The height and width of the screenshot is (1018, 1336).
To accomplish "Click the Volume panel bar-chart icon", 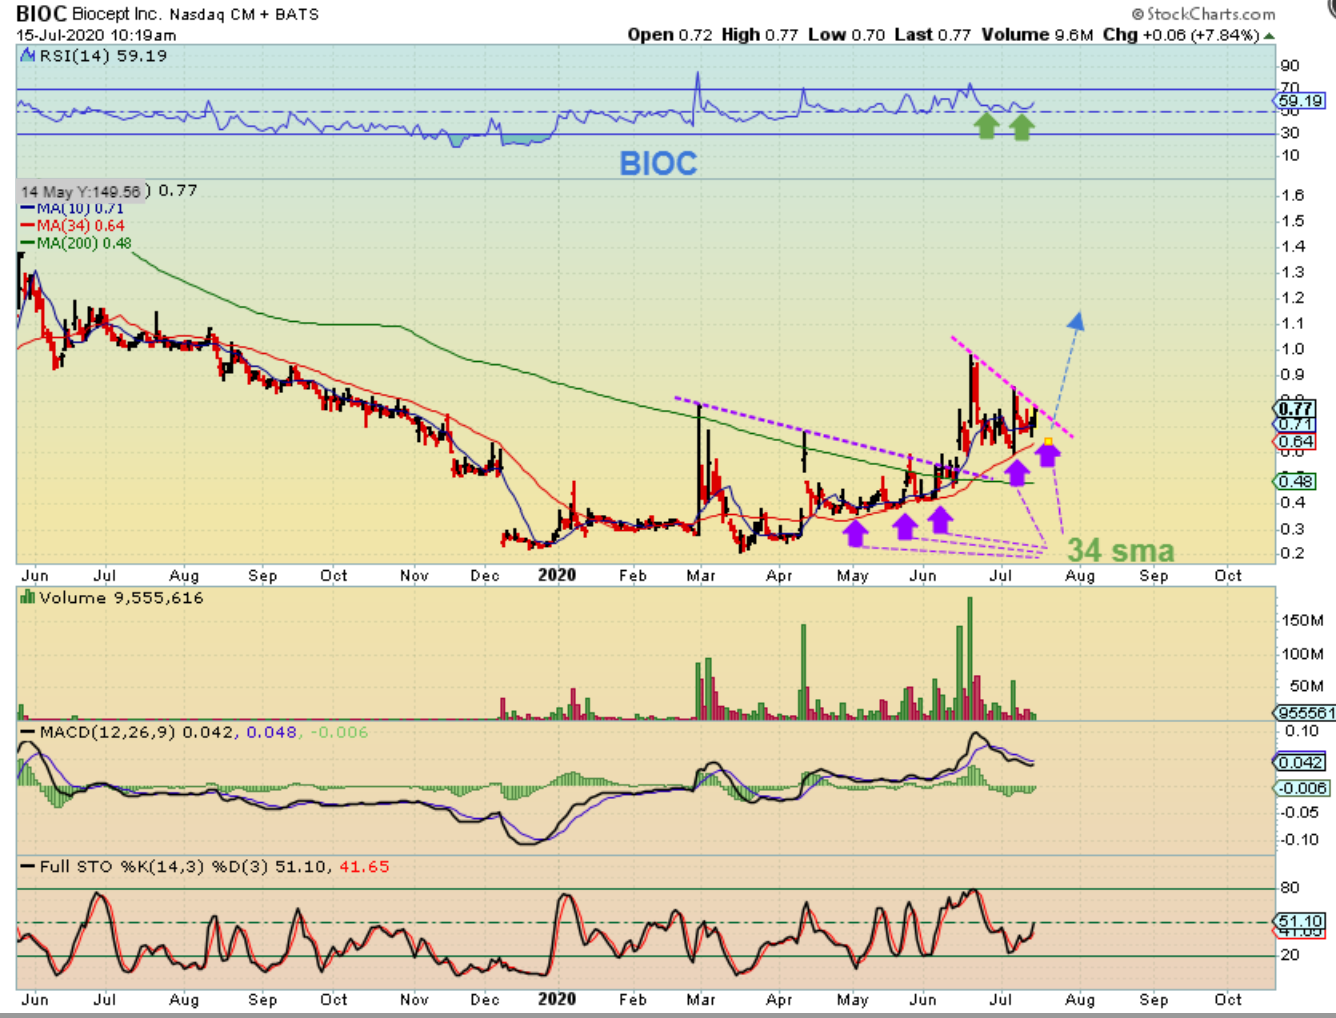I will tap(28, 597).
